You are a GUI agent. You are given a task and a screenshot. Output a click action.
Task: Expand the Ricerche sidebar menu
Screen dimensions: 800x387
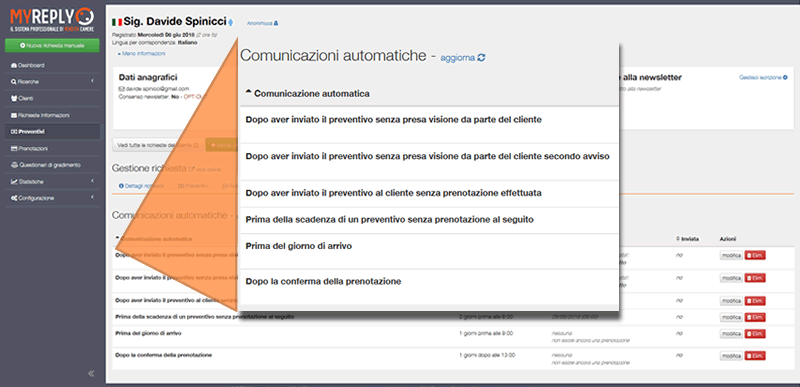[x=51, y=82]
